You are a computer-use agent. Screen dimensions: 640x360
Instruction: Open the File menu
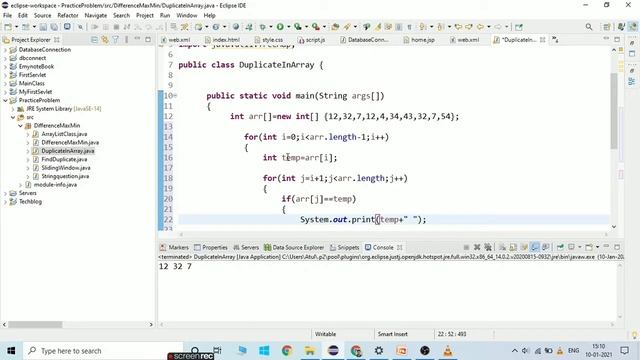[7, 15]
